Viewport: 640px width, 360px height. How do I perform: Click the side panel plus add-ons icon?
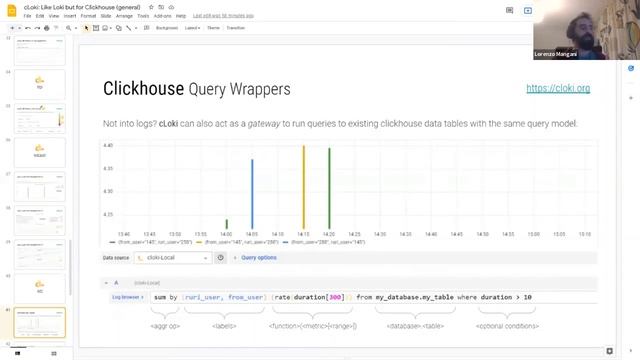[x=631, y=98]
